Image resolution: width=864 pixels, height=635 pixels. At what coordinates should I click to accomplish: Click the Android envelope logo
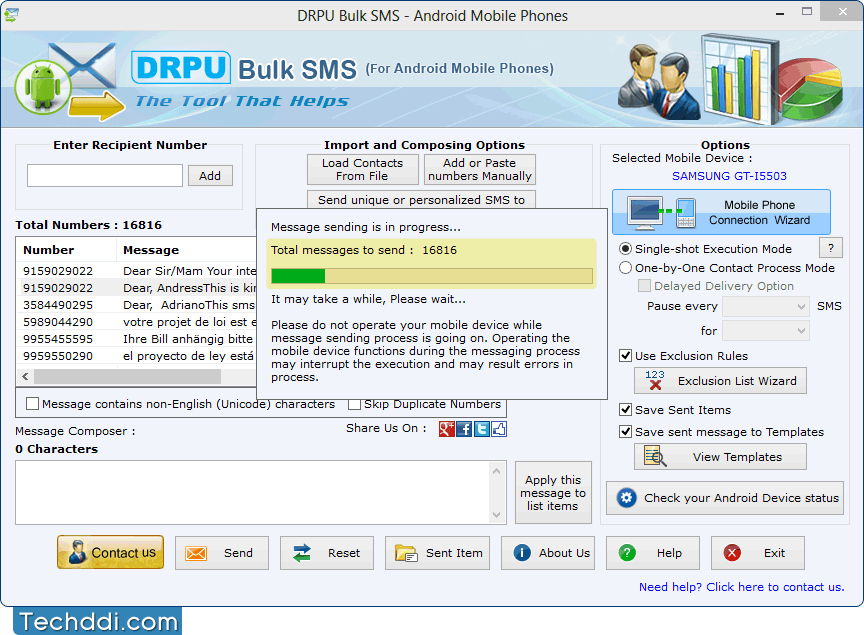69,82
